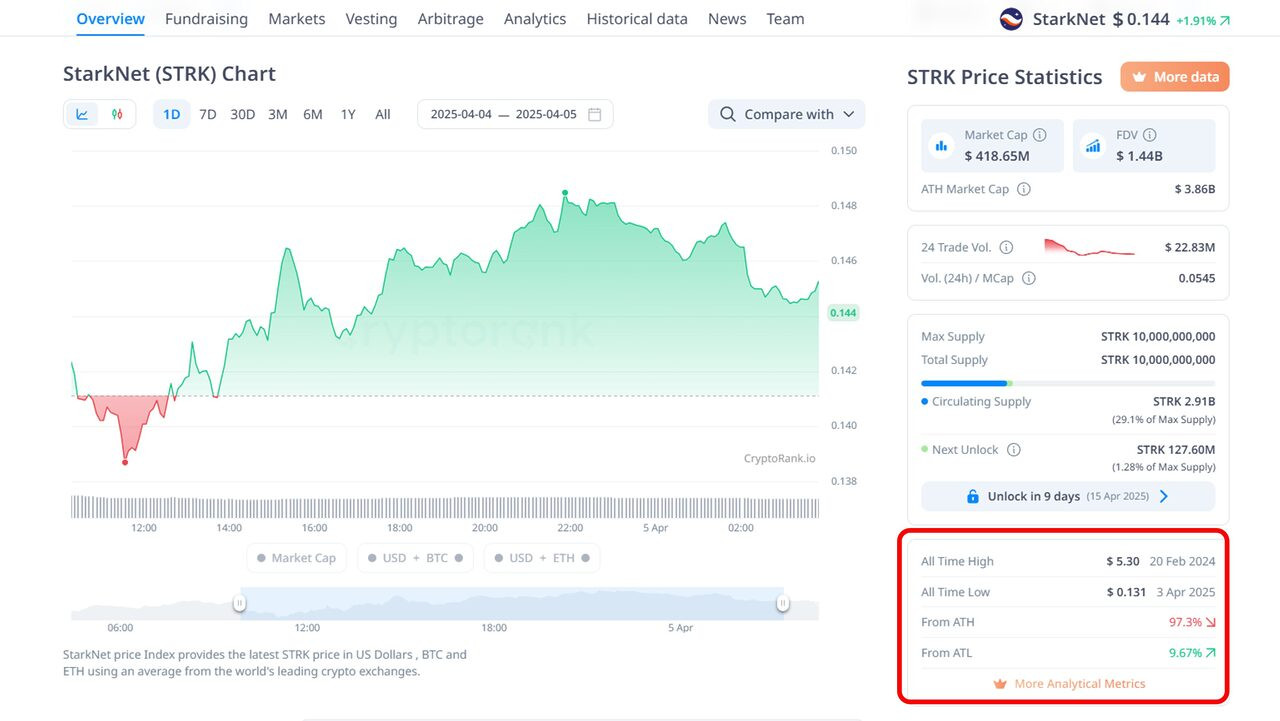Image resolution: width=1280 pixels, height=721 pixels.
Task: Toggle USD + ETH chart series
Action: [x=541, y=558]
